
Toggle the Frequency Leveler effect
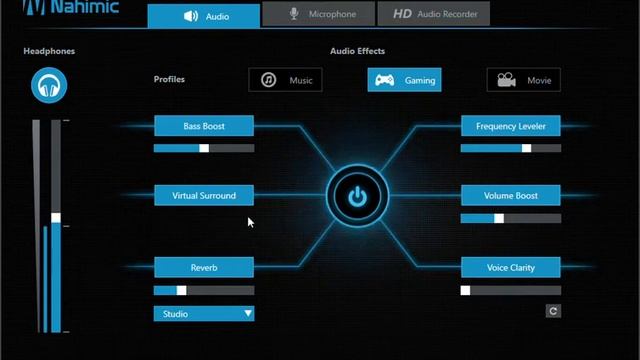click(511, 126)
